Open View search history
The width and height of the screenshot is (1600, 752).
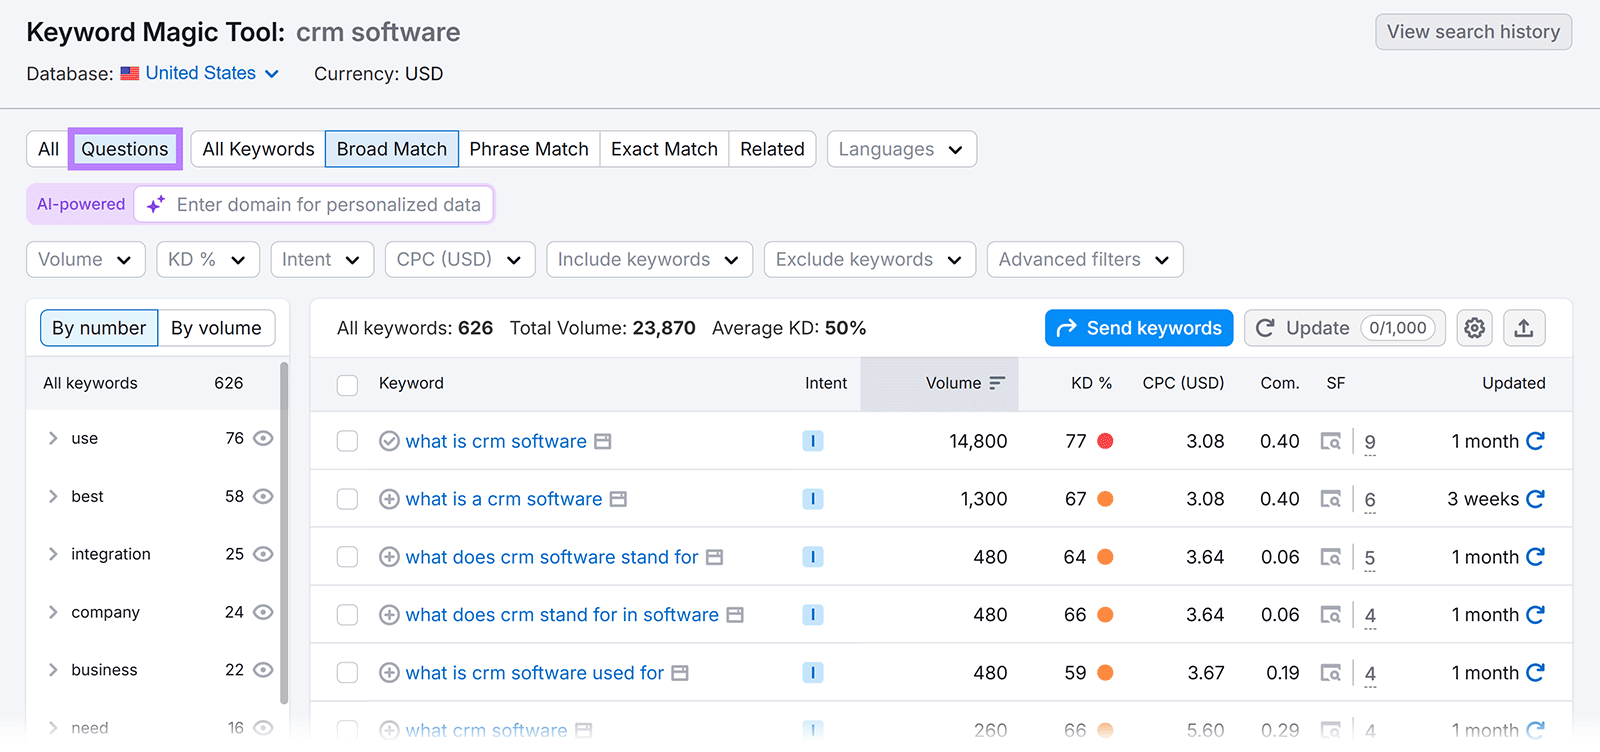tap(1473, 32)
